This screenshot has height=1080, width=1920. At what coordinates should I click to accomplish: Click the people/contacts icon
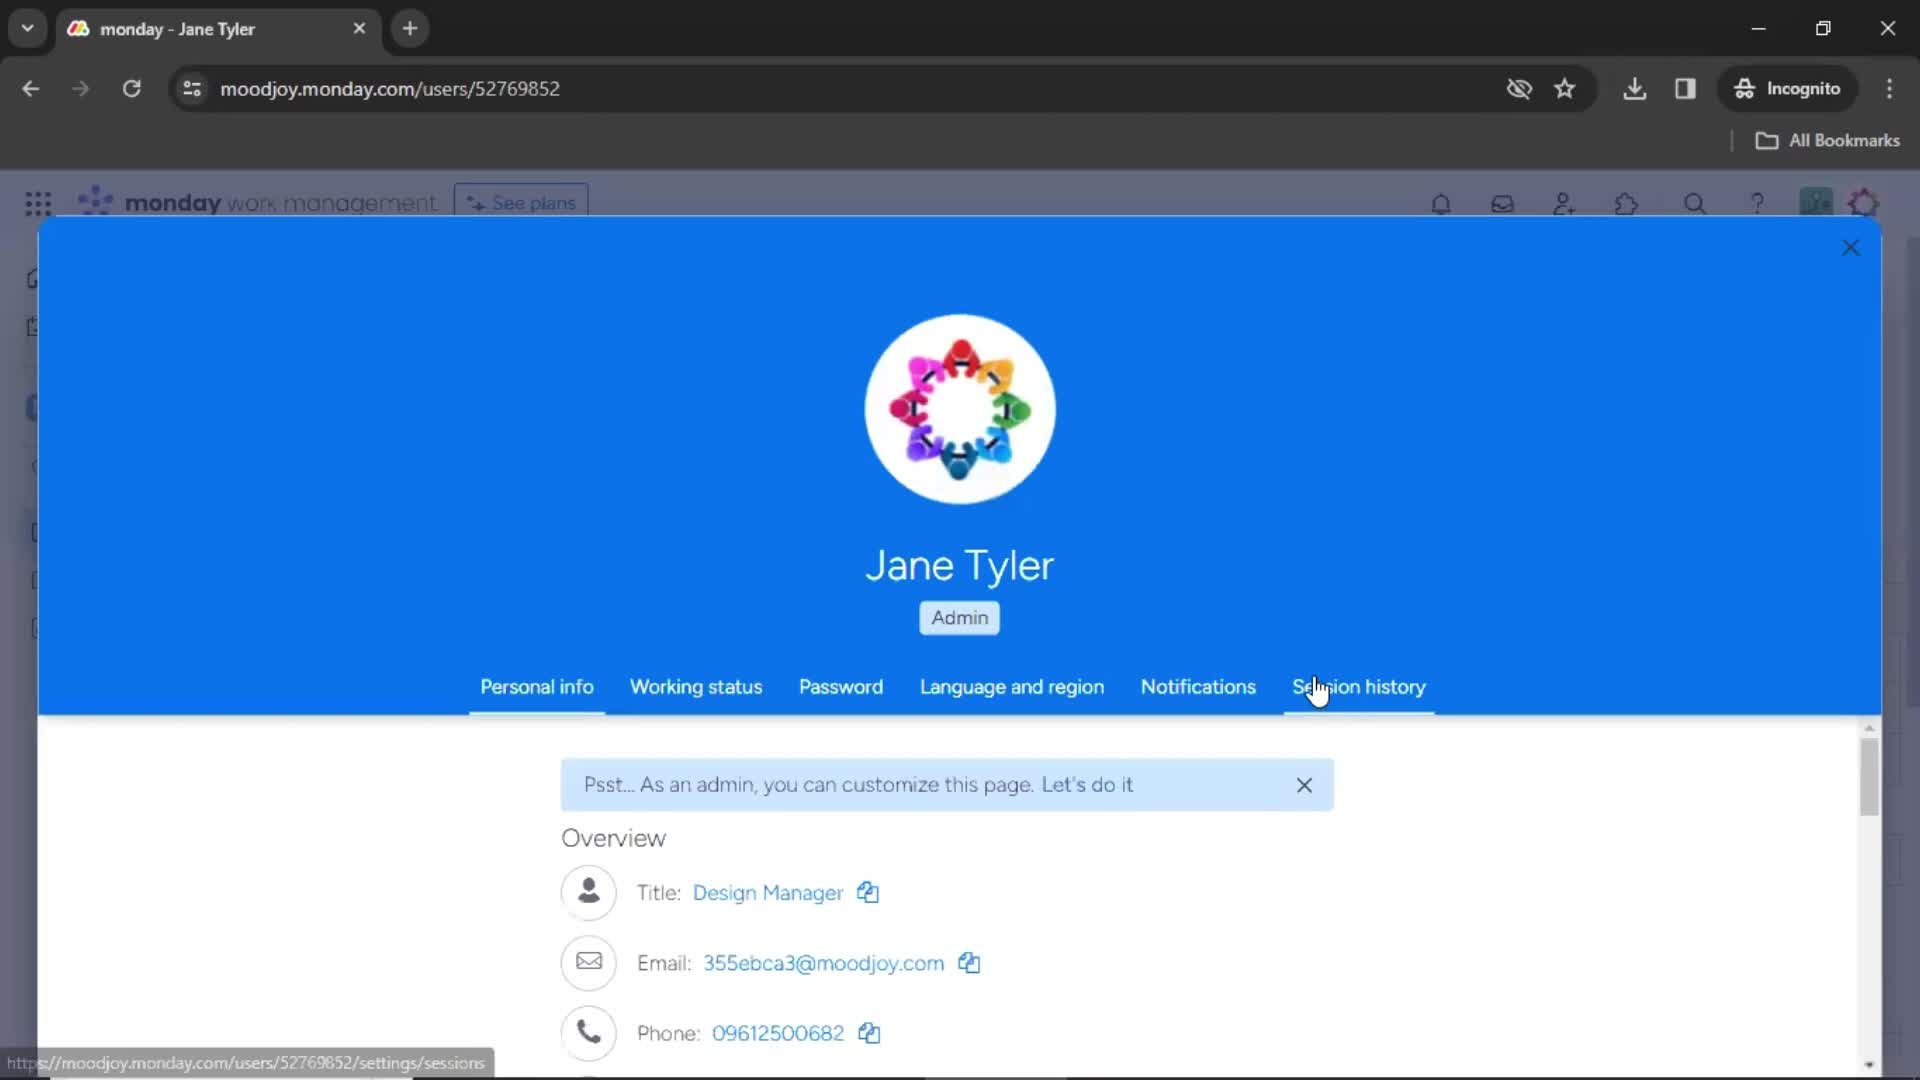point(1563,203)
